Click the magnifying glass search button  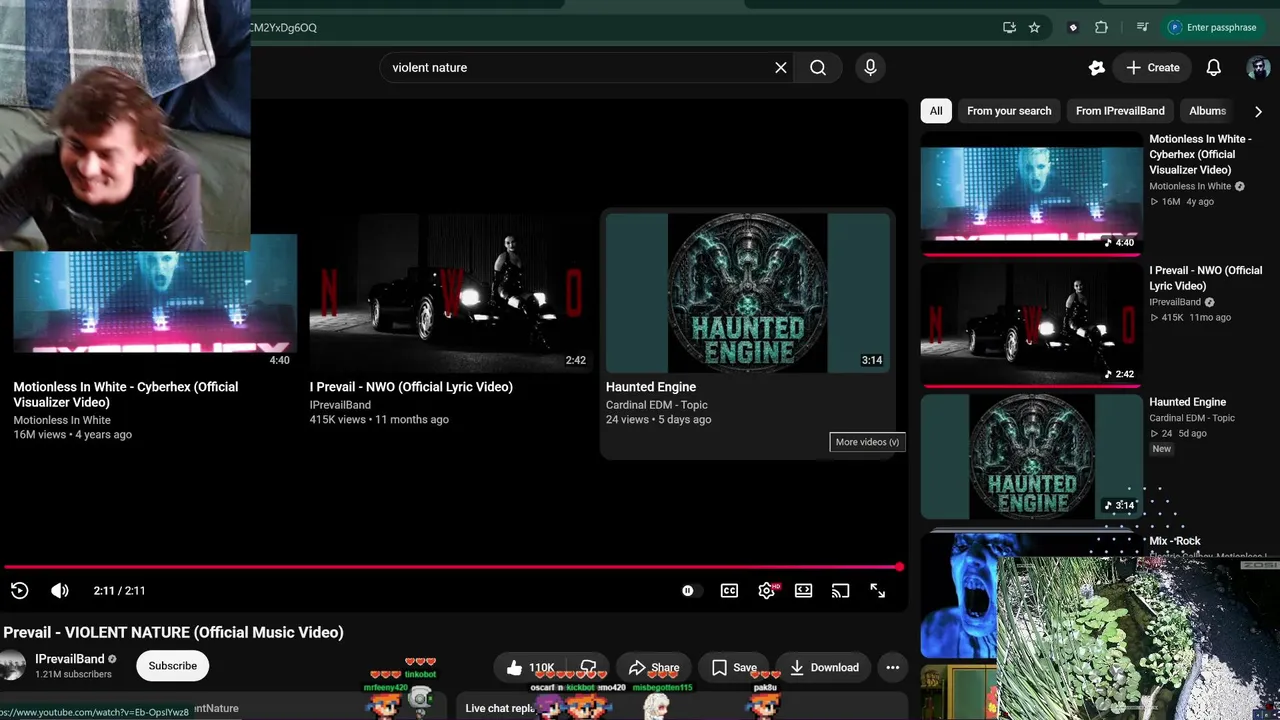pyautogui.click(x=818, y=68)
